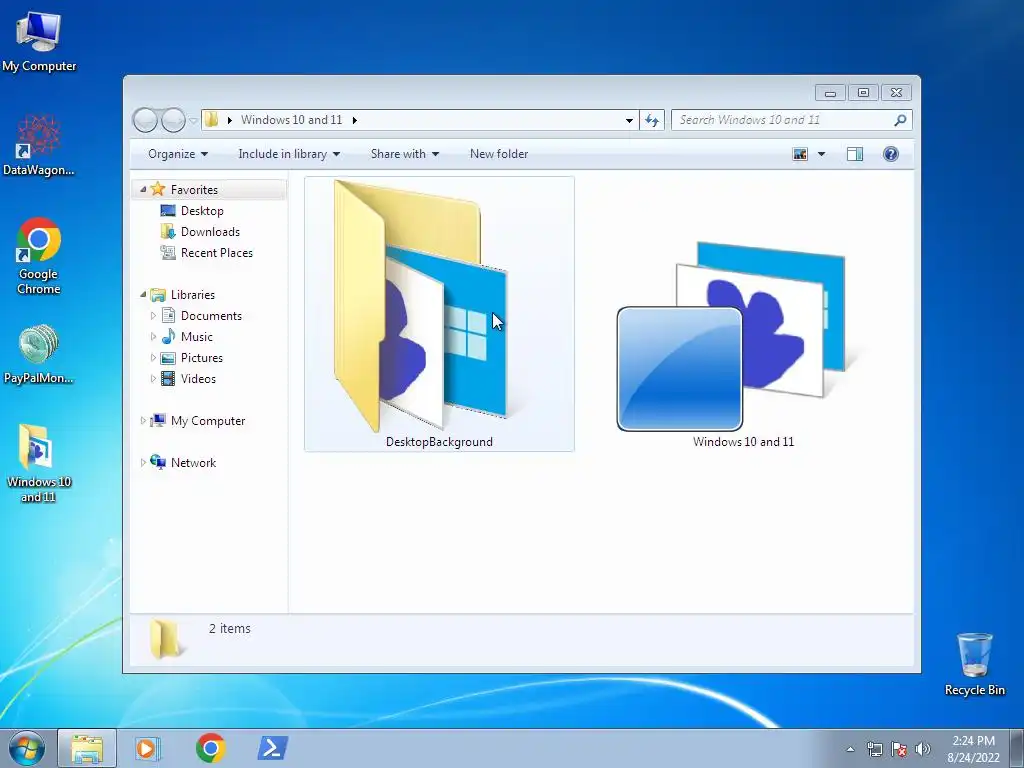This screenshot has width=1024, height=768.
Task: Click the Start button orb
Action: click(x=27, y=748)
